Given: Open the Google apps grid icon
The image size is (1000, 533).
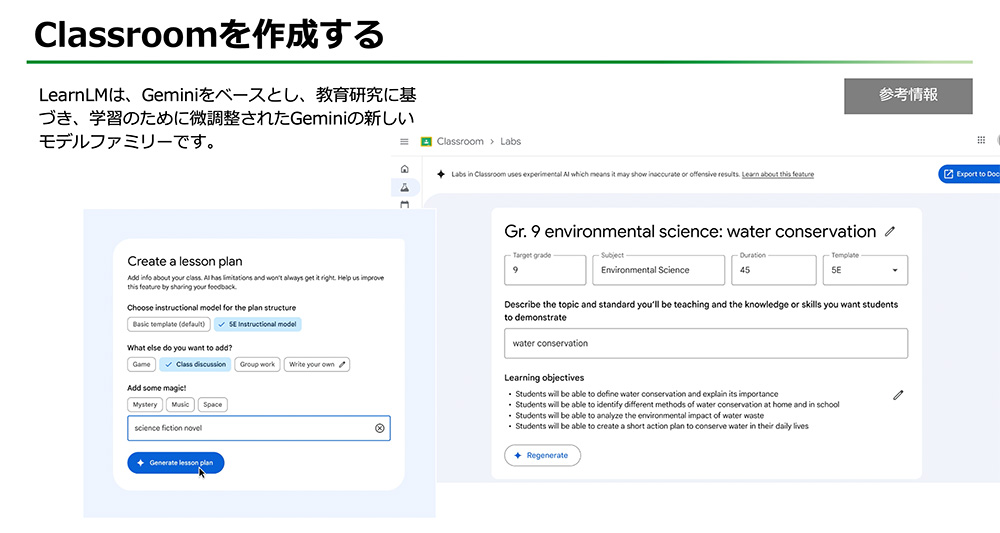Looking at the screenshot, I should [x=981, y=140].
